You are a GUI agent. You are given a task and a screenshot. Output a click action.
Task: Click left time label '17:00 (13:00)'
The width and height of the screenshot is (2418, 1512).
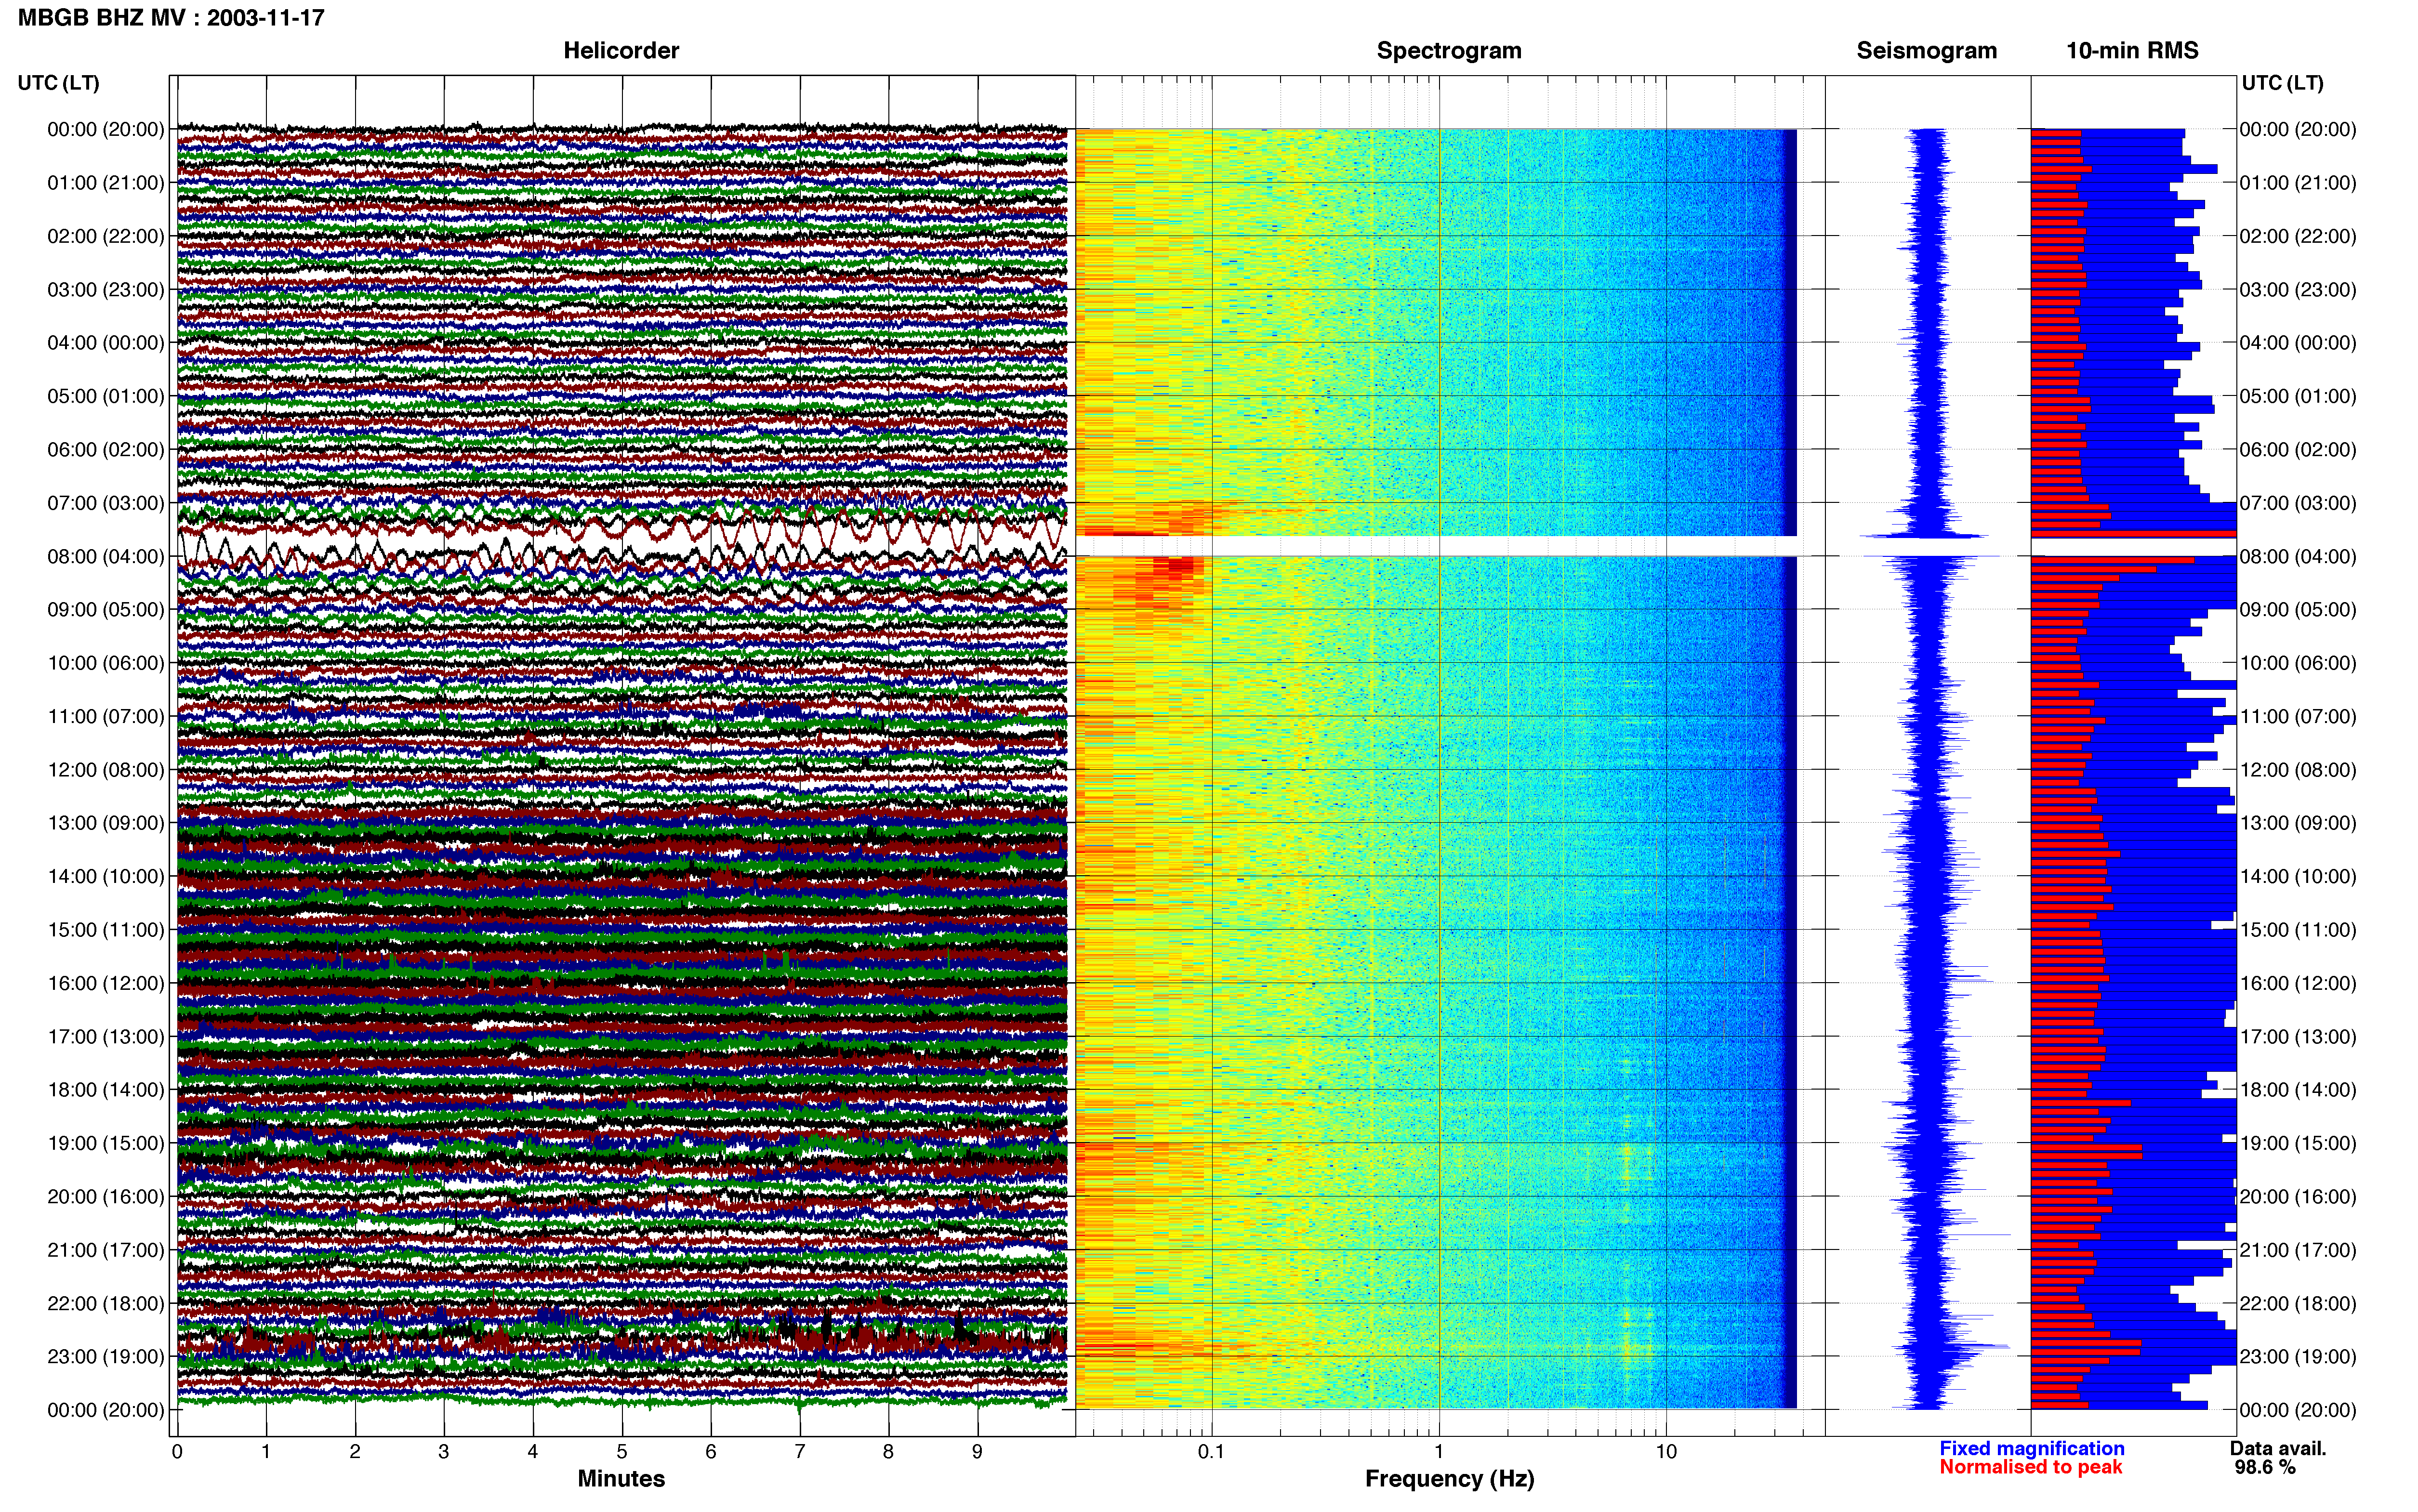(x=106, y=1036)
